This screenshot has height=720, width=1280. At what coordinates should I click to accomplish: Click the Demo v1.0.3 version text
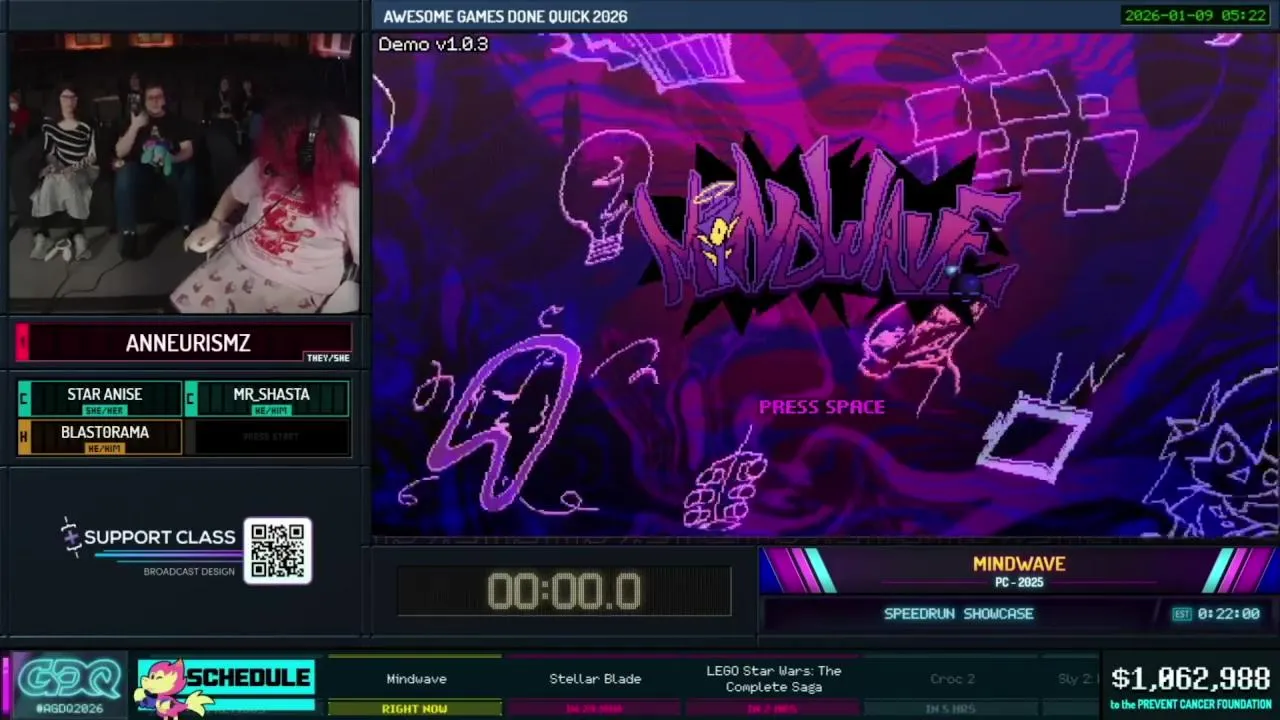(433, 44)
